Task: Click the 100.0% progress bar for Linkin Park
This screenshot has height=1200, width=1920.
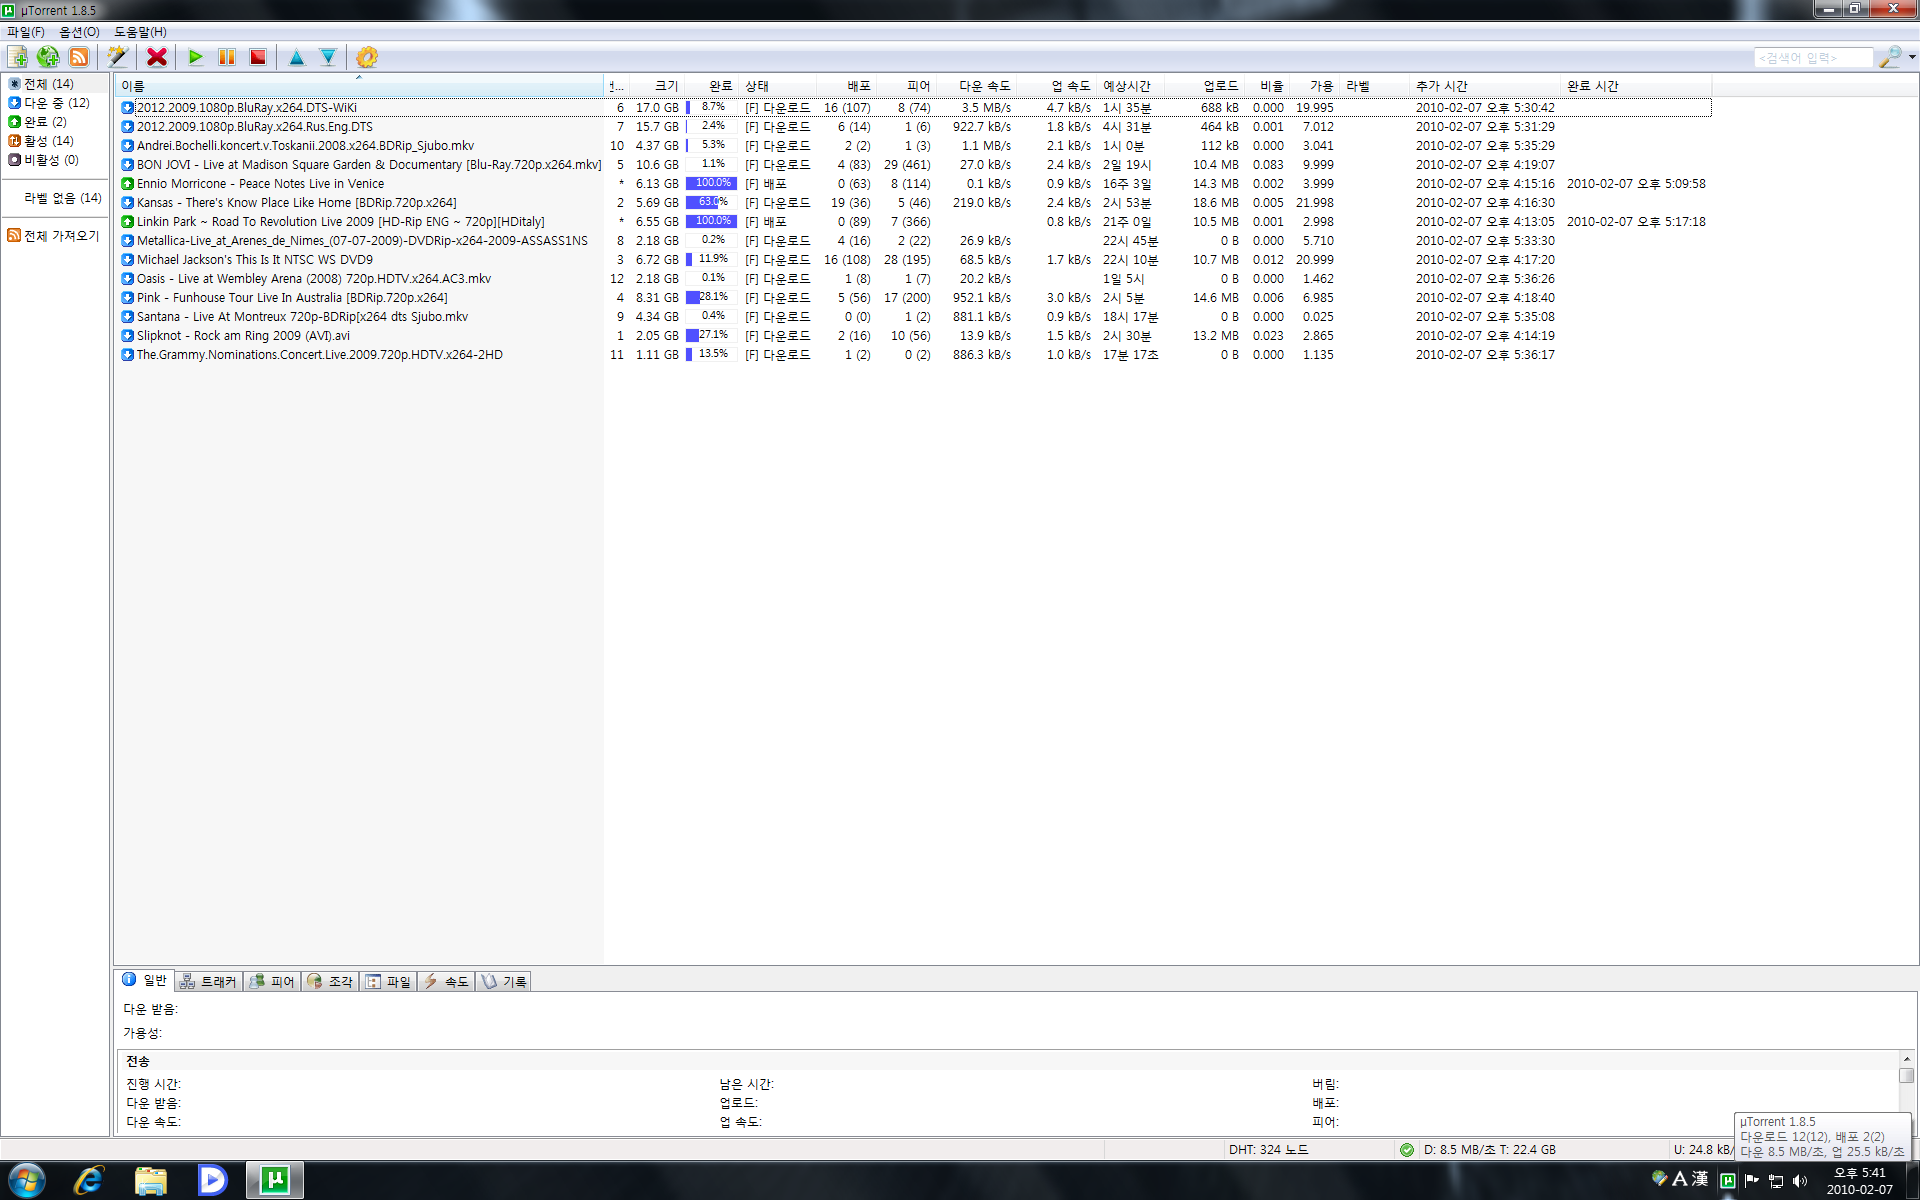Action: pyautogui.click(x=711, y=222)
